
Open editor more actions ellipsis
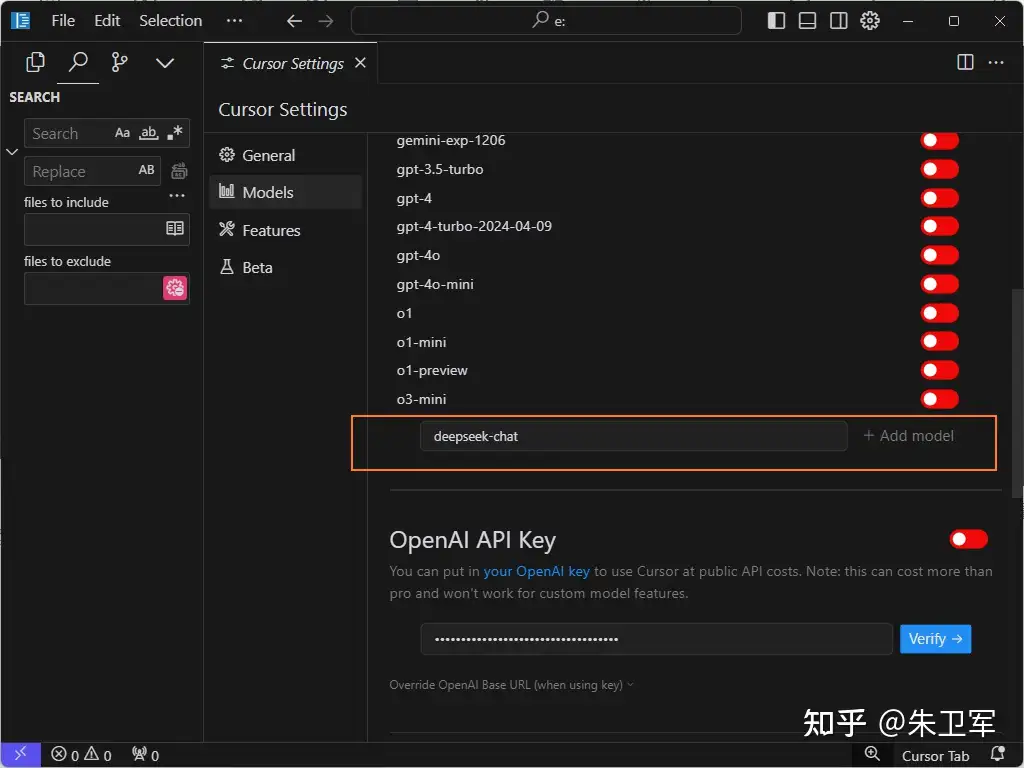tap(996, 62)
